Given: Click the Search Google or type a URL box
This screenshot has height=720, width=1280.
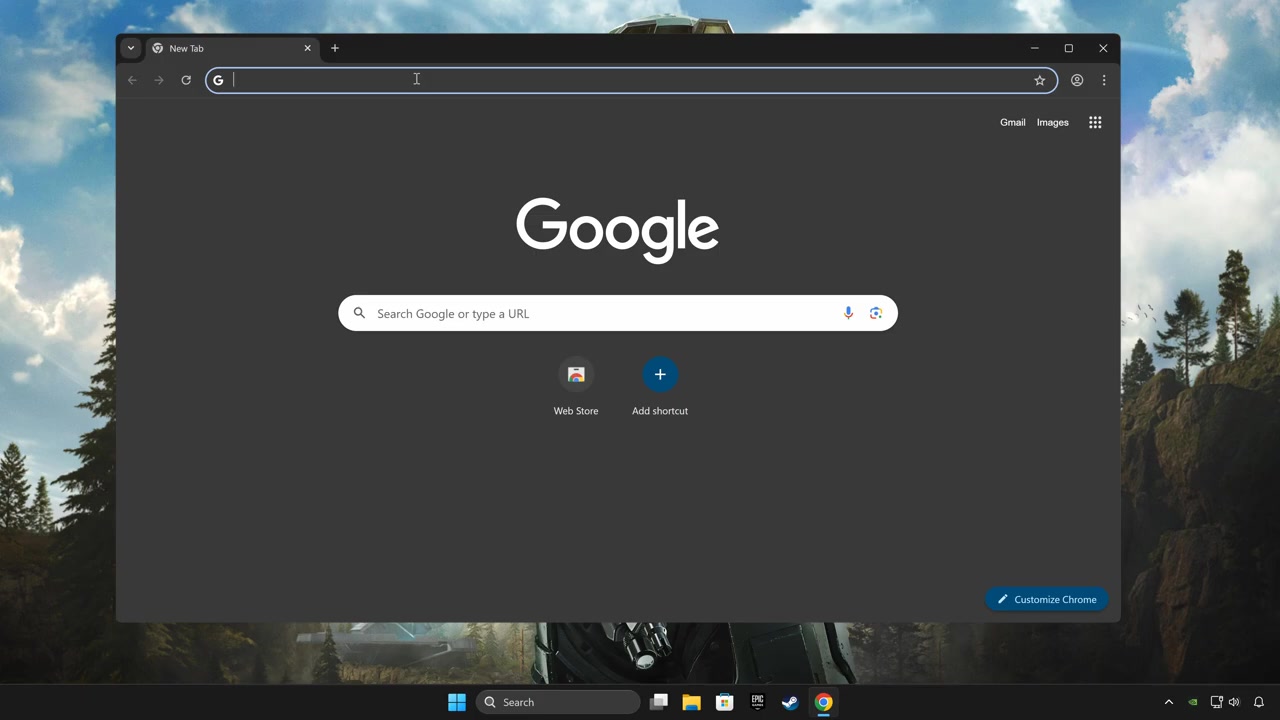Looking at the screenshot, I should pos(618,313).
